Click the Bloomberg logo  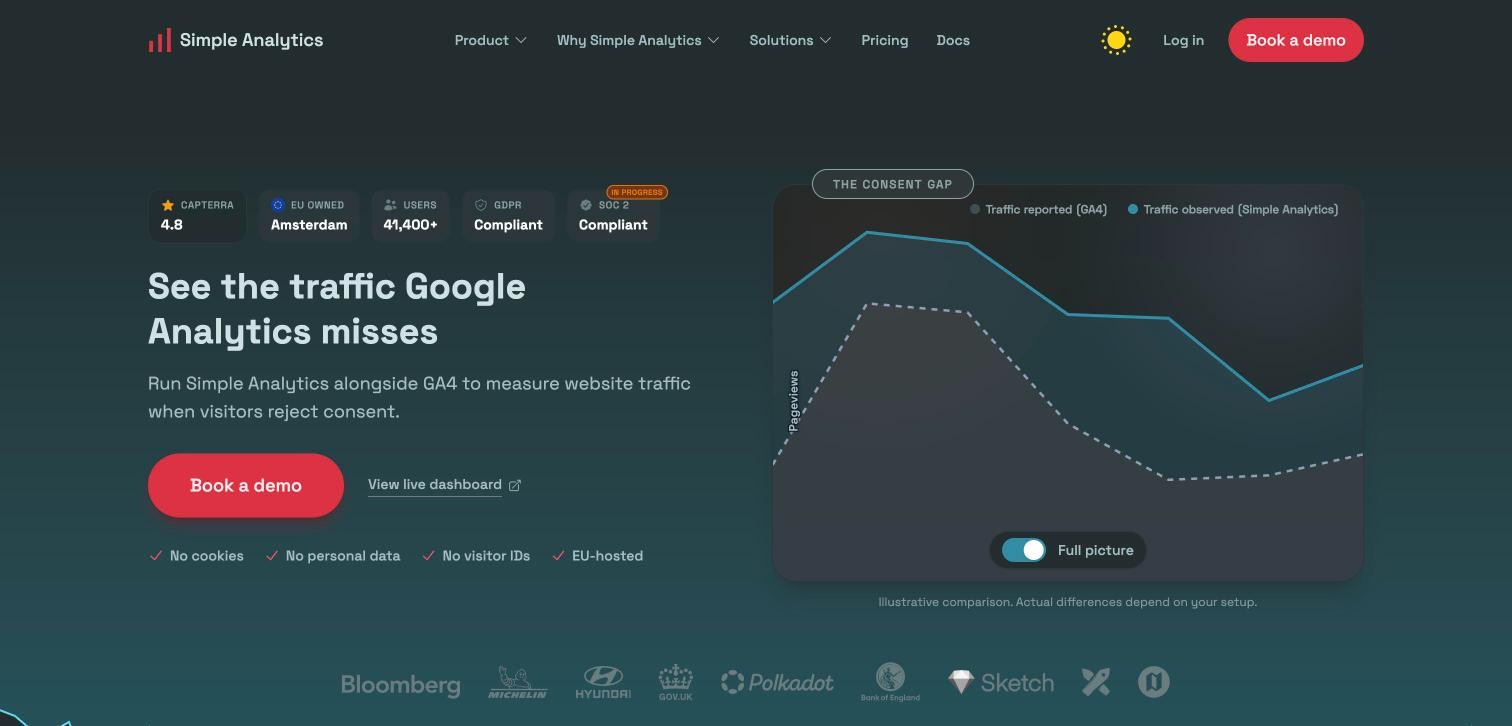400,685
